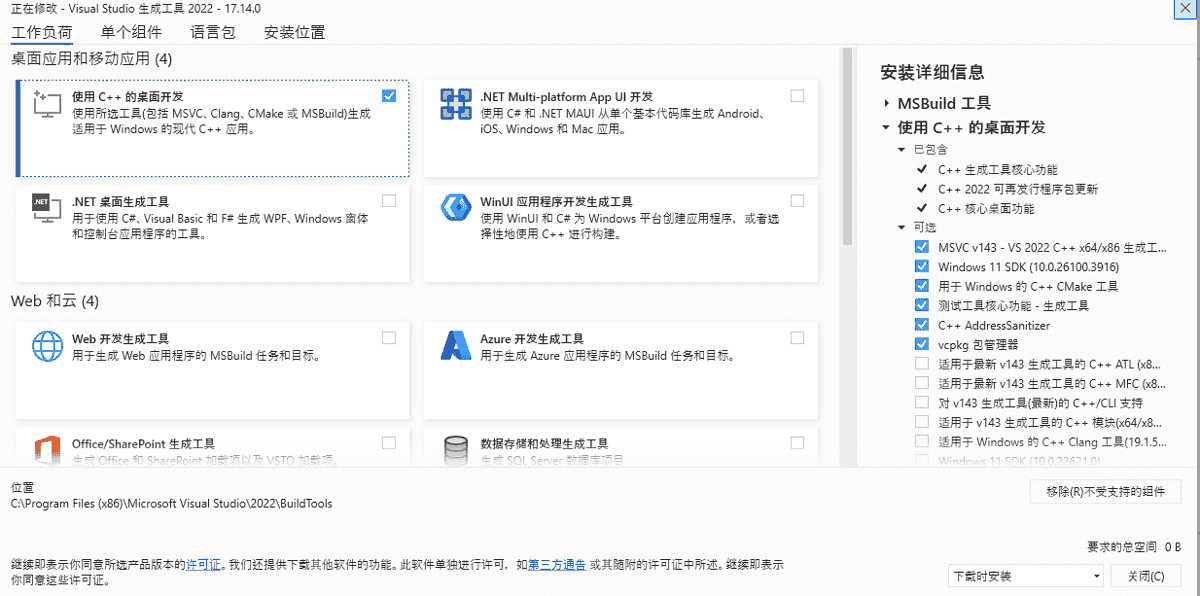
Task: Click the C++ 2022 可再发行程序包更新 item
Action: (1017, 189)
